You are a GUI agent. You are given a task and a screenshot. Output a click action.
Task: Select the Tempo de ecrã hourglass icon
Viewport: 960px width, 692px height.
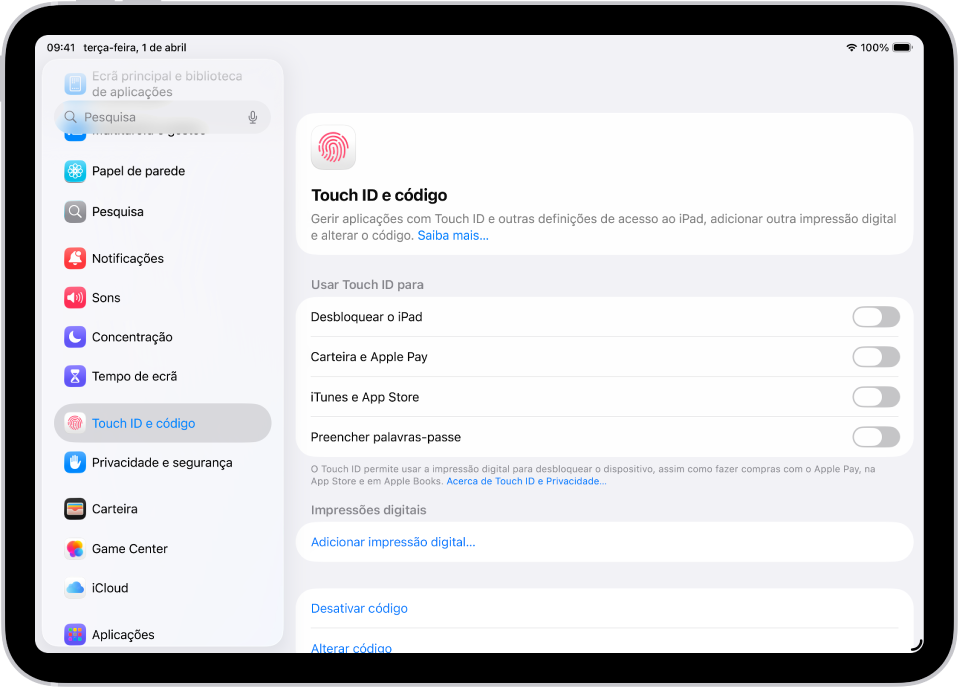74,376
